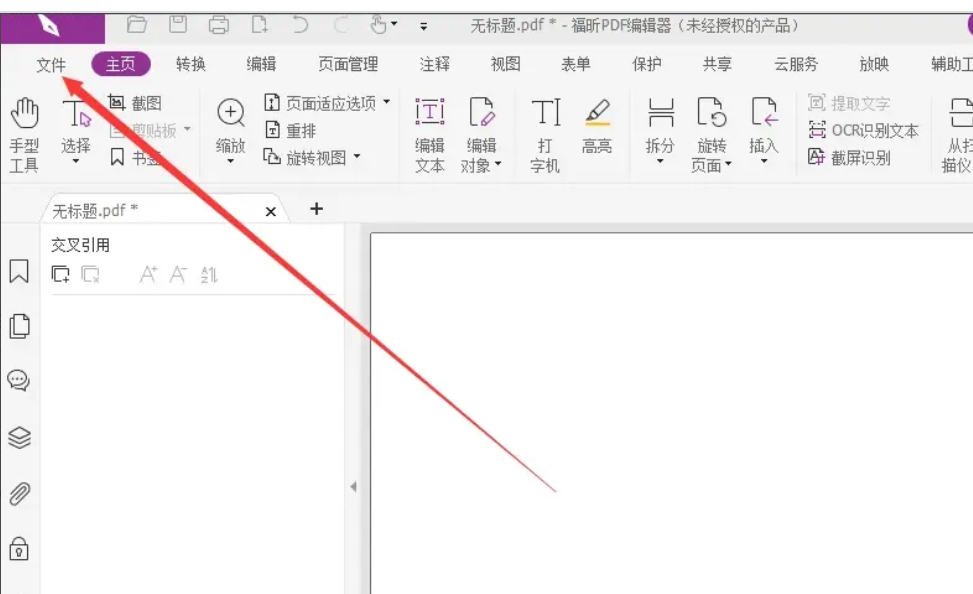Click the plus button to add new tab
This screenshot has width=973, height=594.
click(x=316, y=209)
